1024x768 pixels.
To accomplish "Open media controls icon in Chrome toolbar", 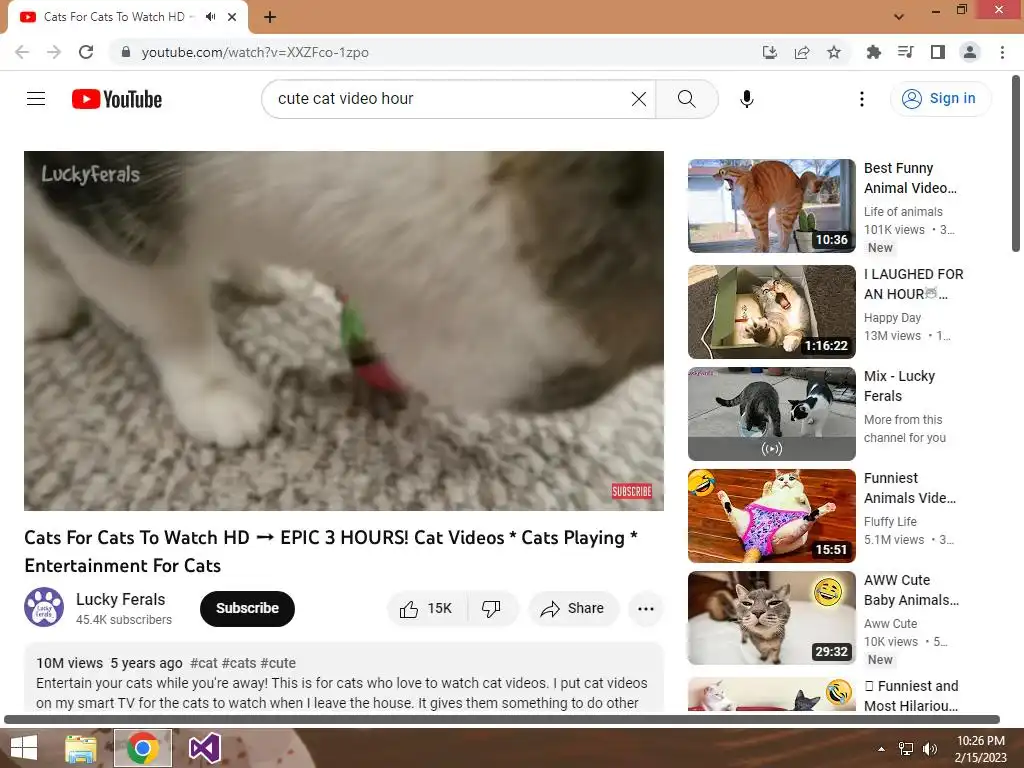I will pyautogui.click(x=905, y=52).
